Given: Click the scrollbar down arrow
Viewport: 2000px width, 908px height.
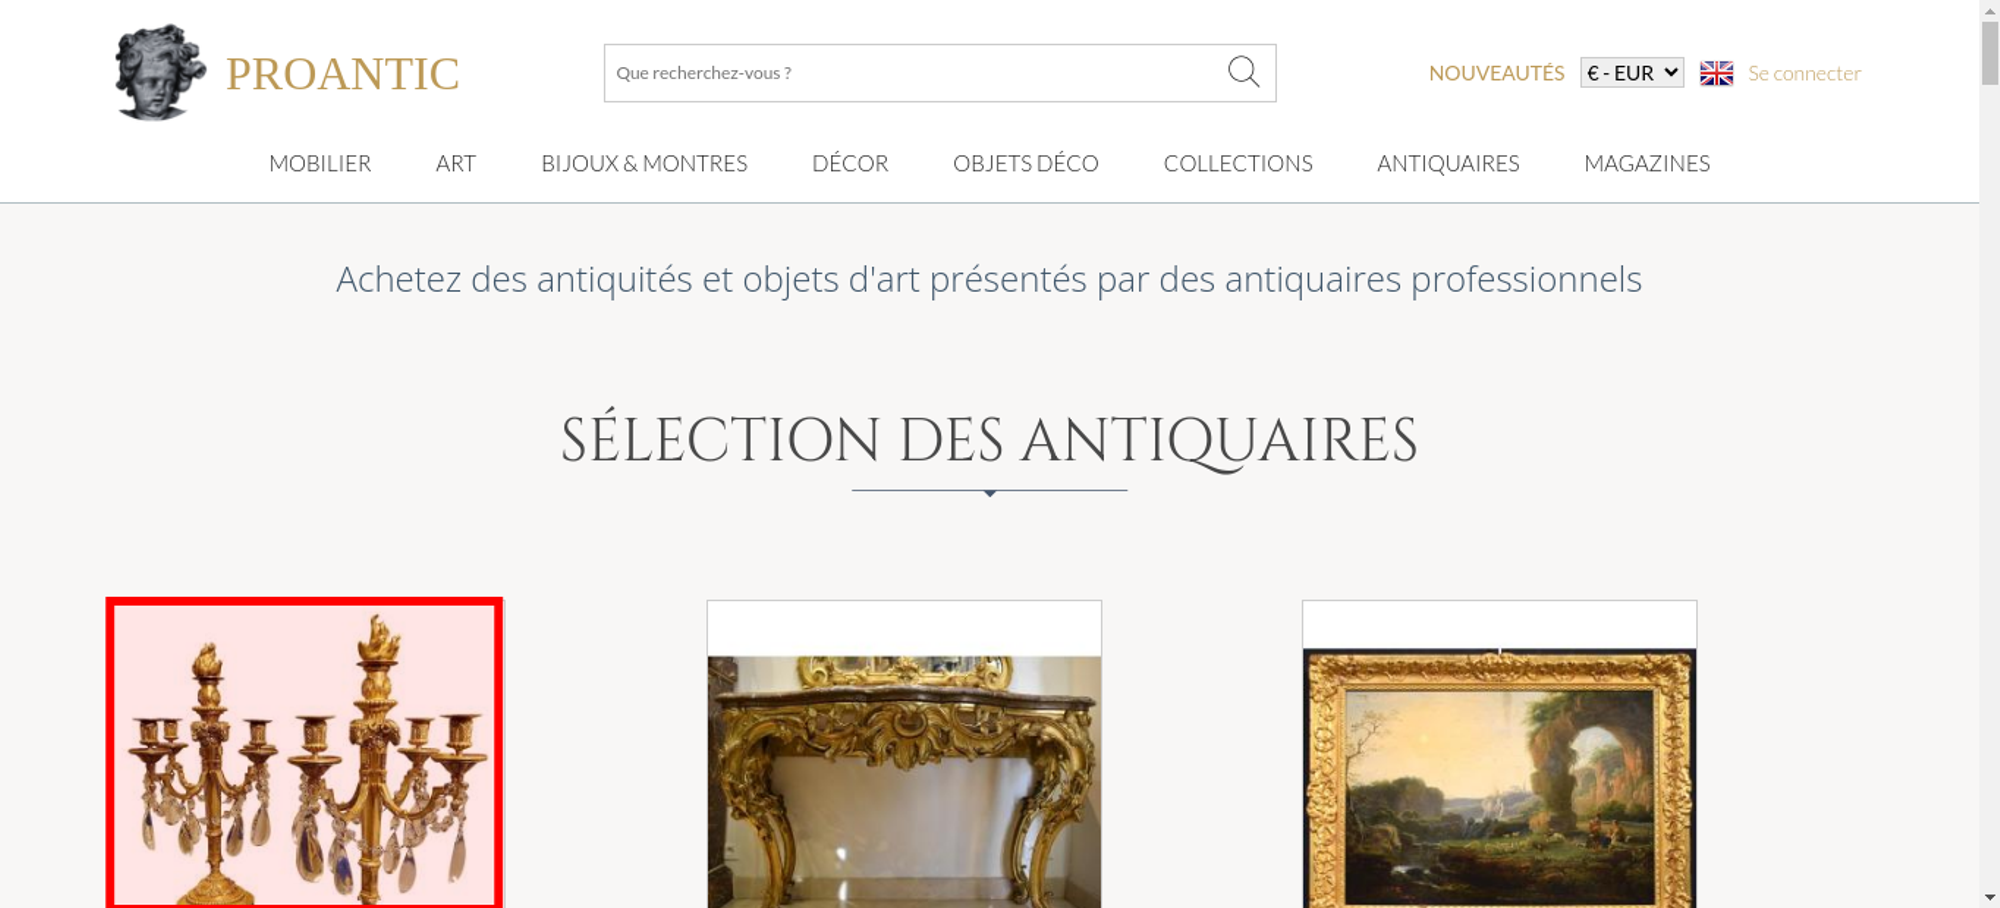Looking at the screenshot, I should click(x=1990, y=897).
